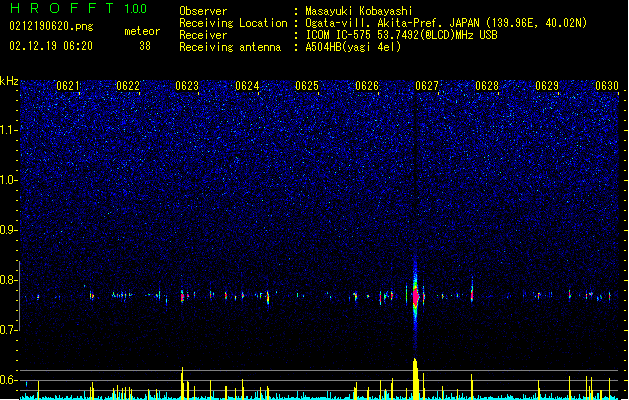629x400 pixels.
Task: Click the receiver value ICOM IC-575 53.7492 MHz
Action: pyautogui.click(x=401, y=35)
